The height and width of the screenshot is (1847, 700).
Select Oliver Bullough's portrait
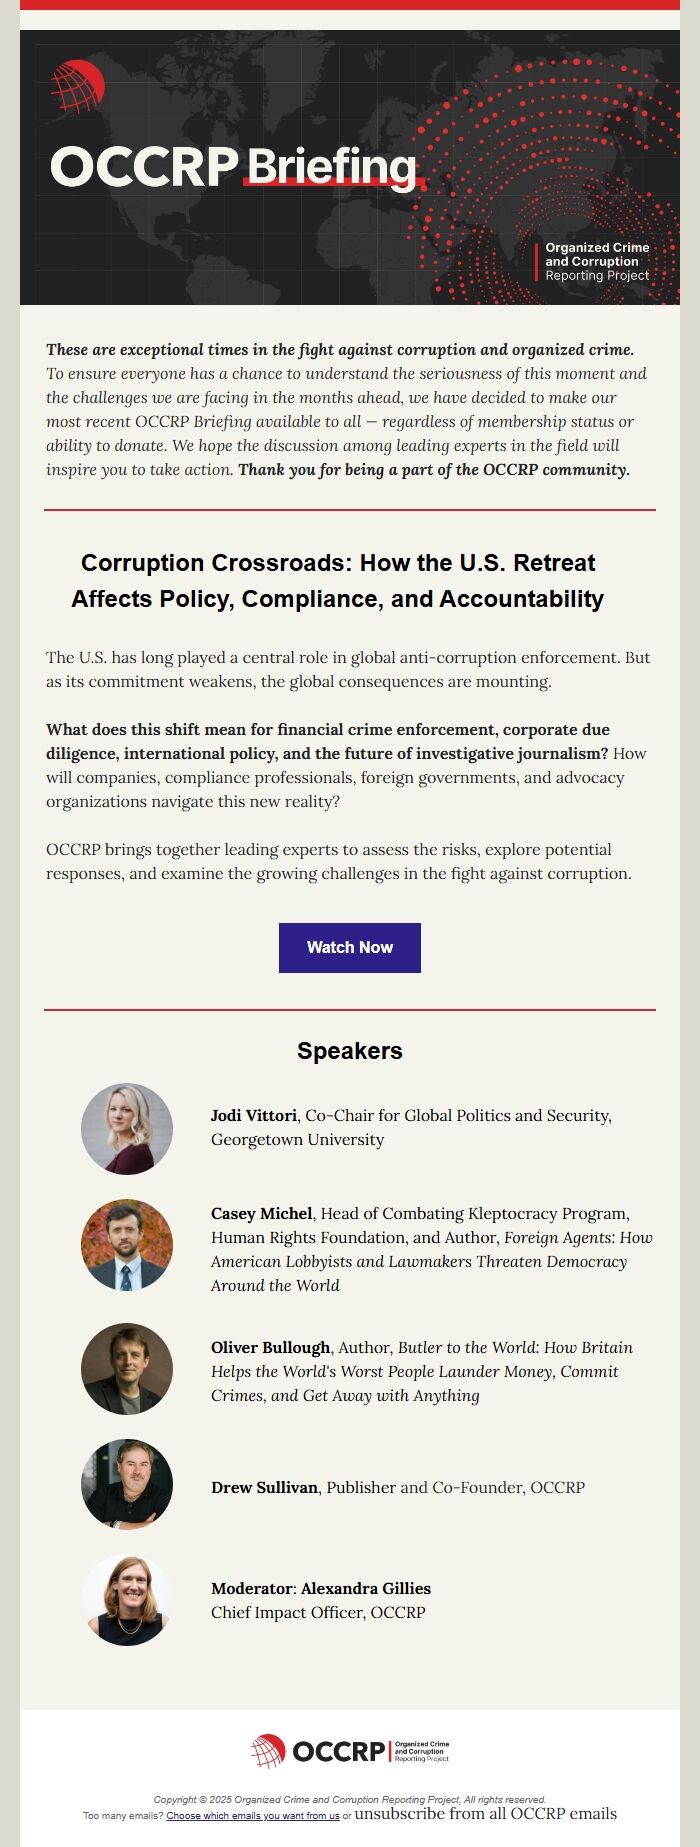pos(127,1369)
